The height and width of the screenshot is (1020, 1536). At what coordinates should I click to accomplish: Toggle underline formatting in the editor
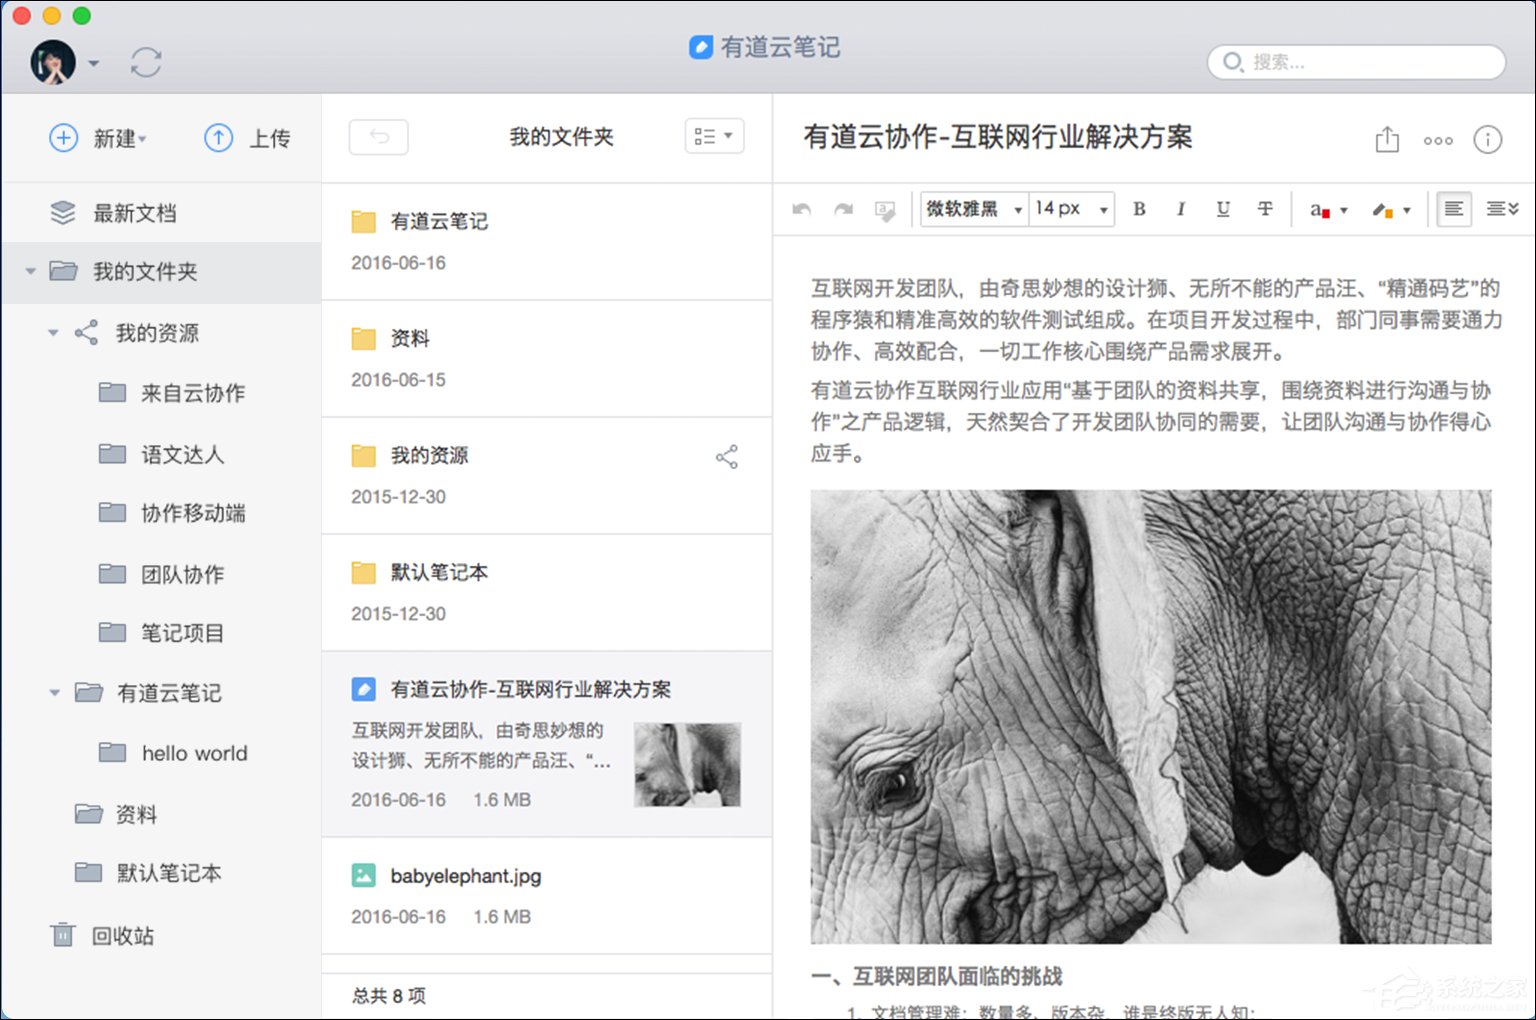[1222, 209]
